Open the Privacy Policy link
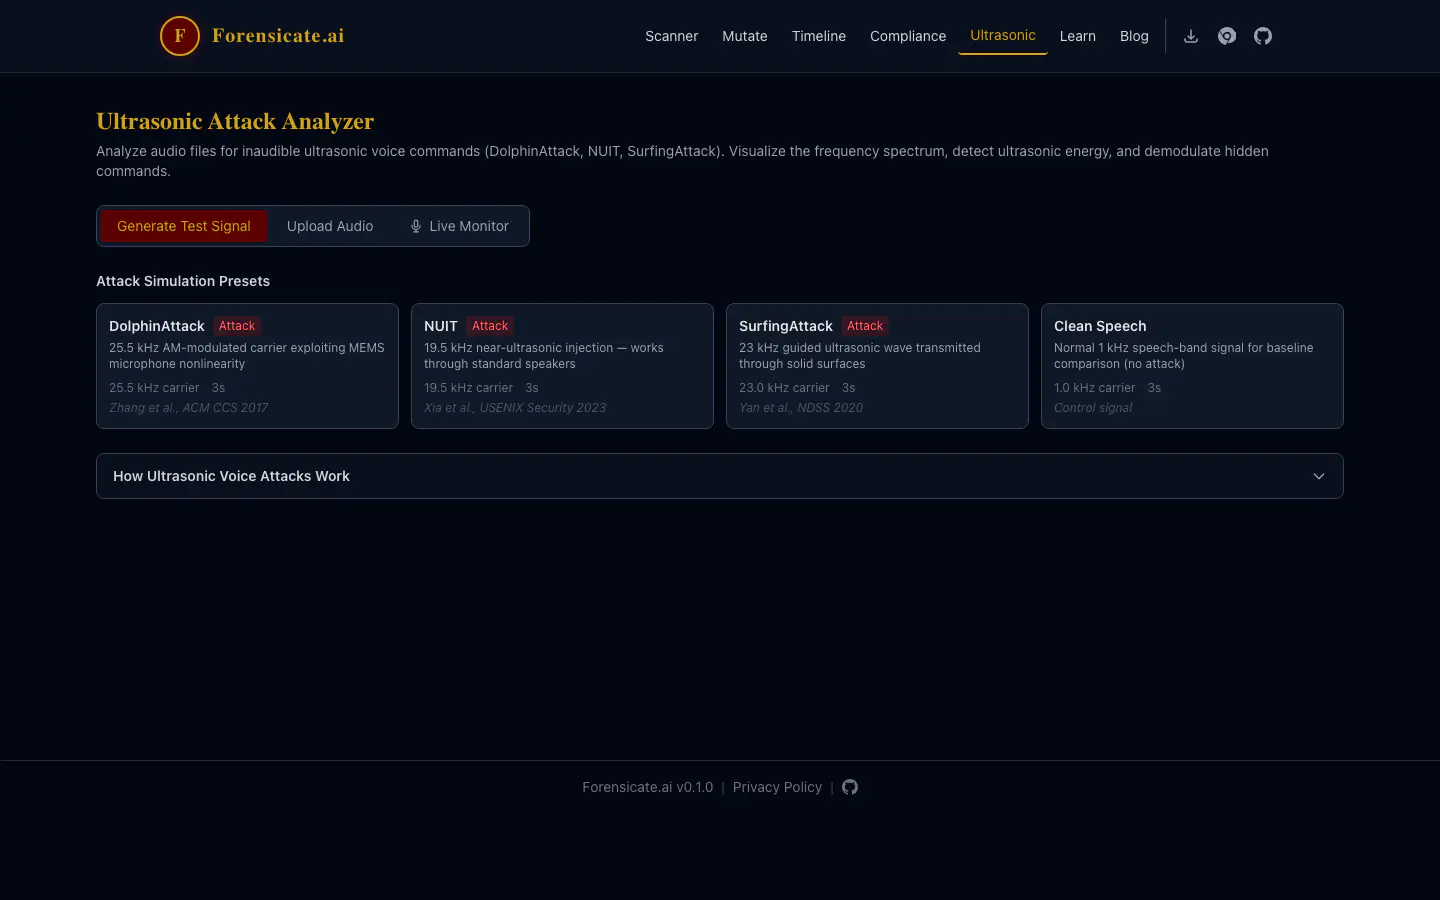 coord(777,787)
